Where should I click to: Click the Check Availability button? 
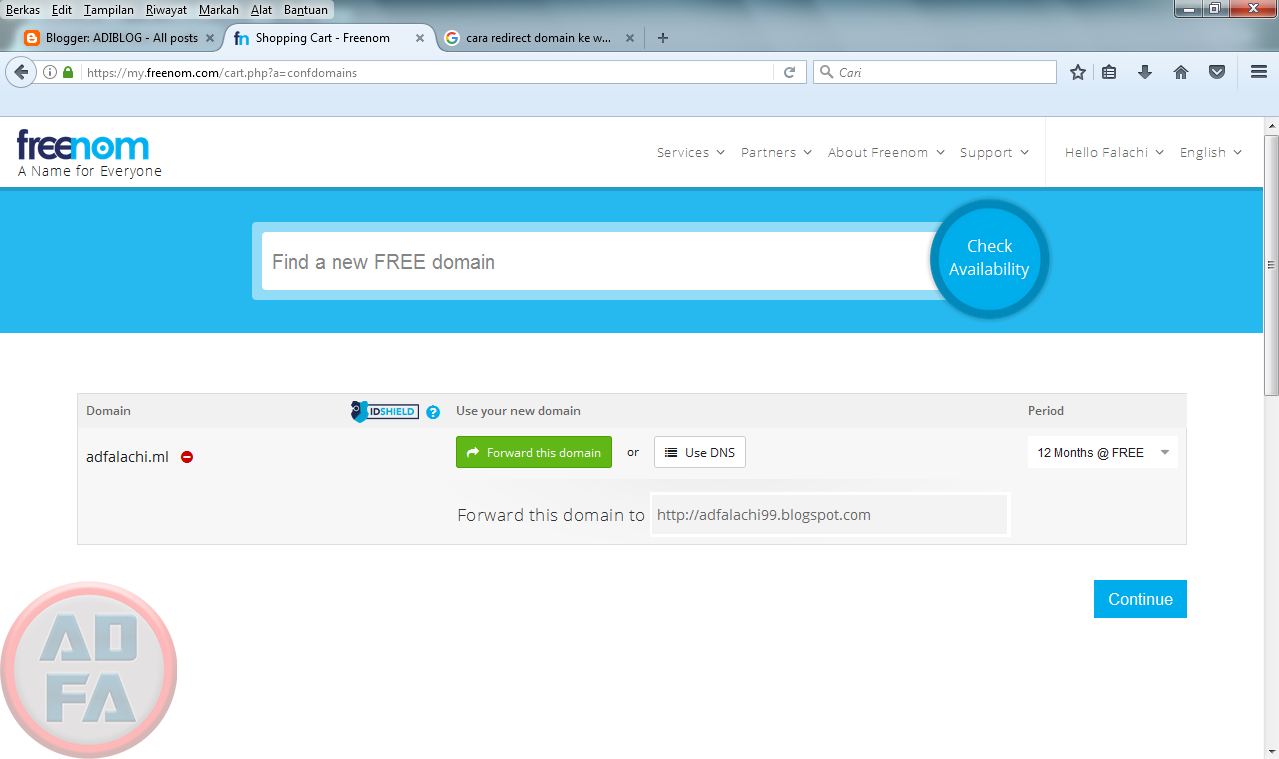(x=989, y=258)
